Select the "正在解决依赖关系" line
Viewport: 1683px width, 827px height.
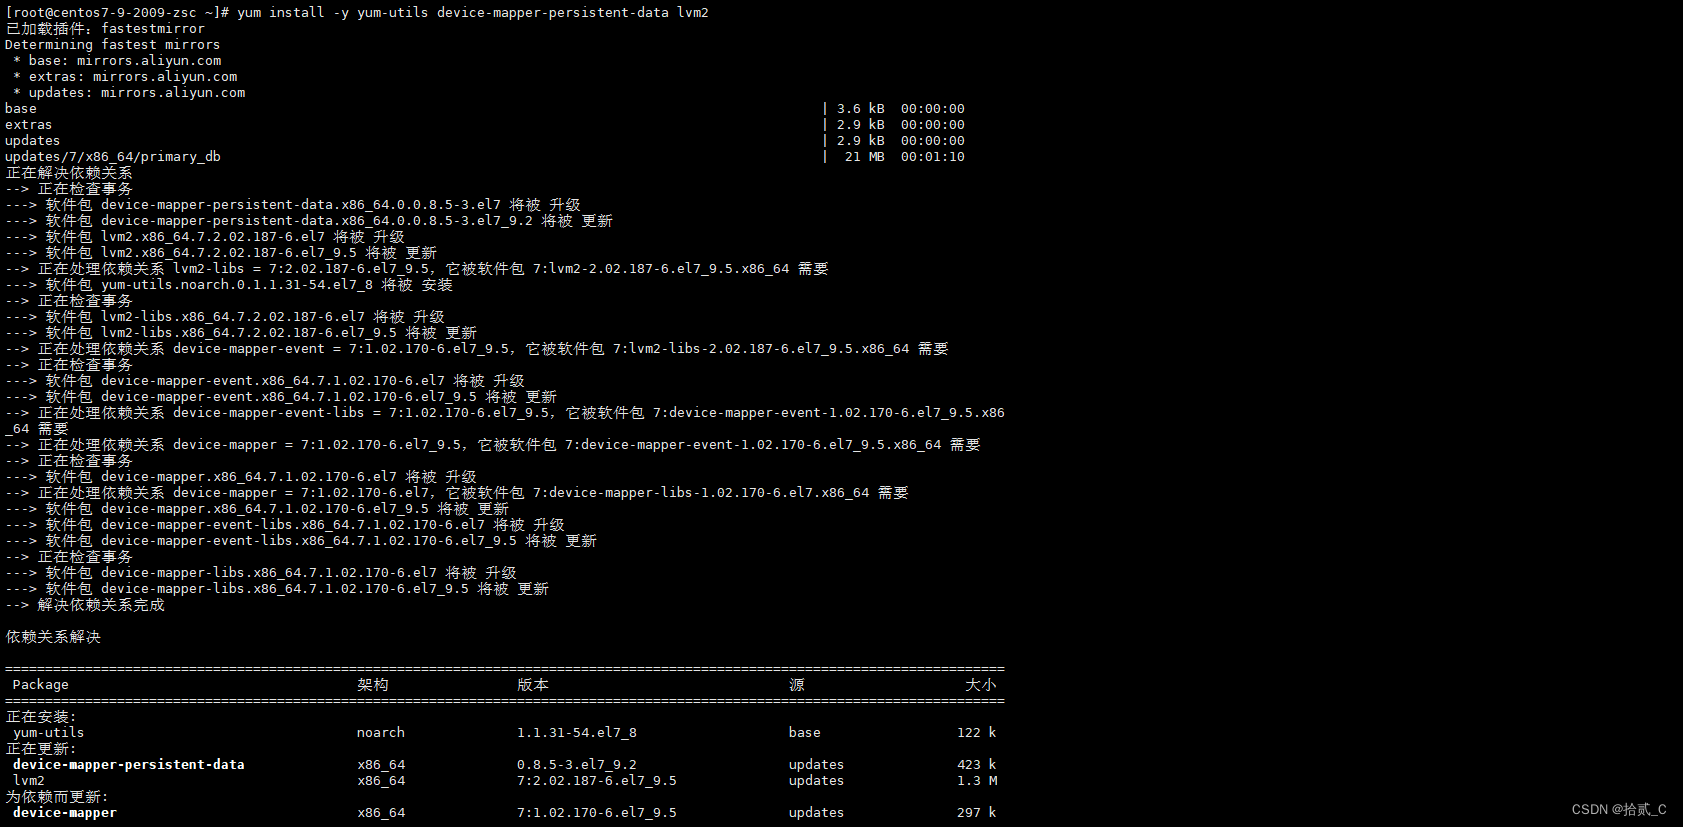69,173
